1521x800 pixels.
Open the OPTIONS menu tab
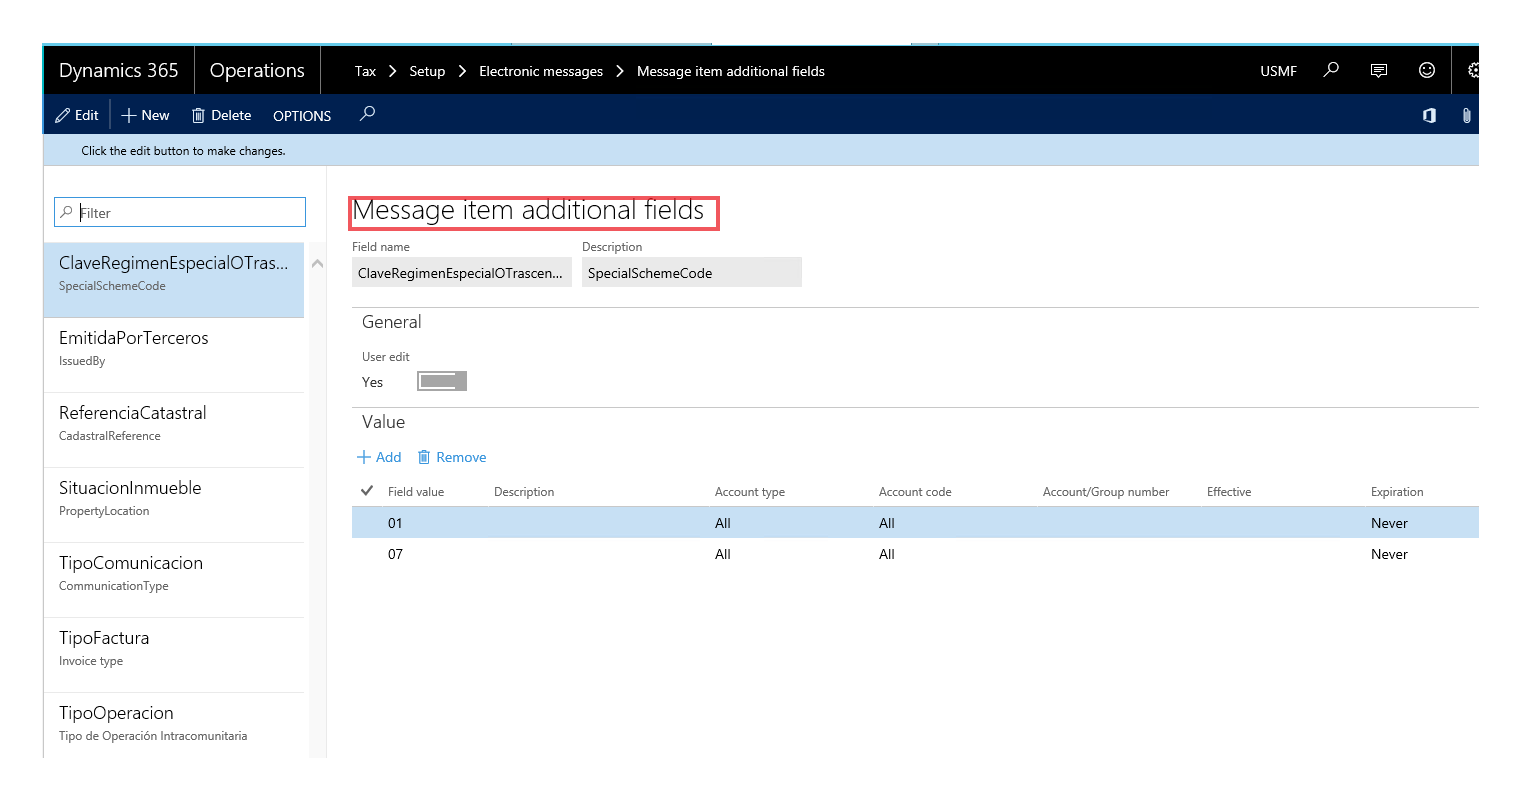pos(302,116)
